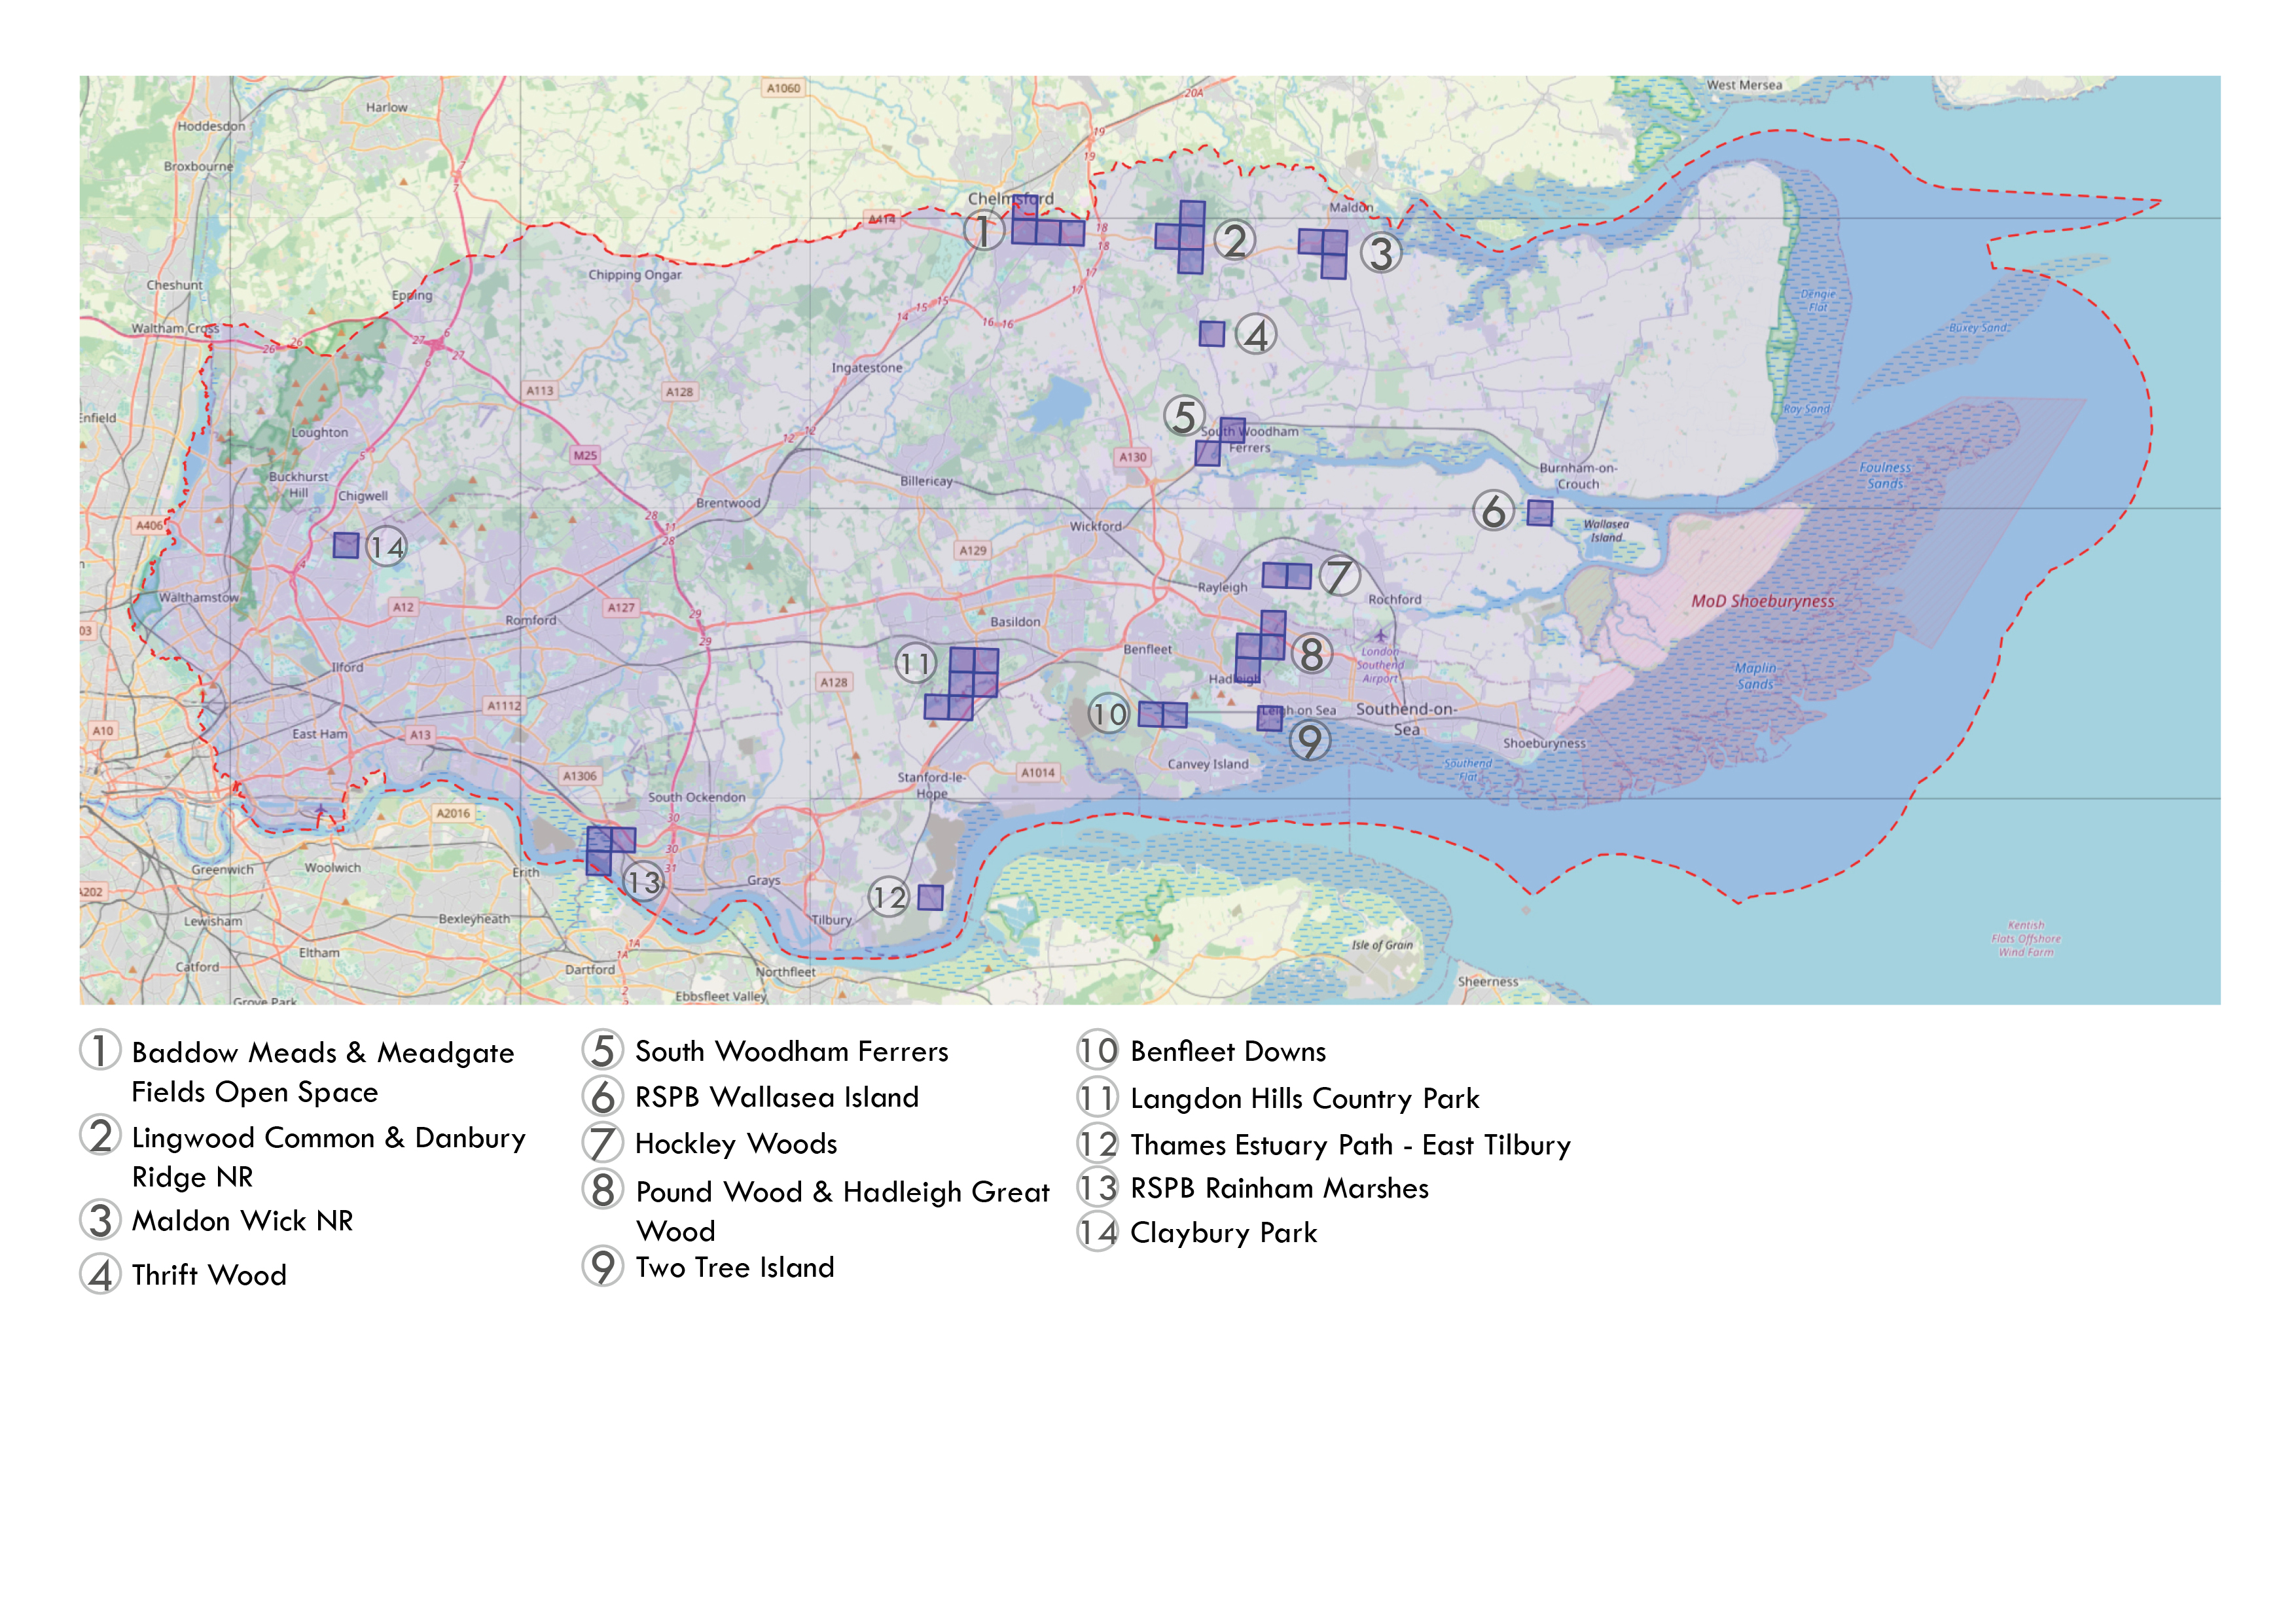Click legend number 14 beside Claybury Park
The image size is (2296, 1623).
click(x=1098, y=1232)
